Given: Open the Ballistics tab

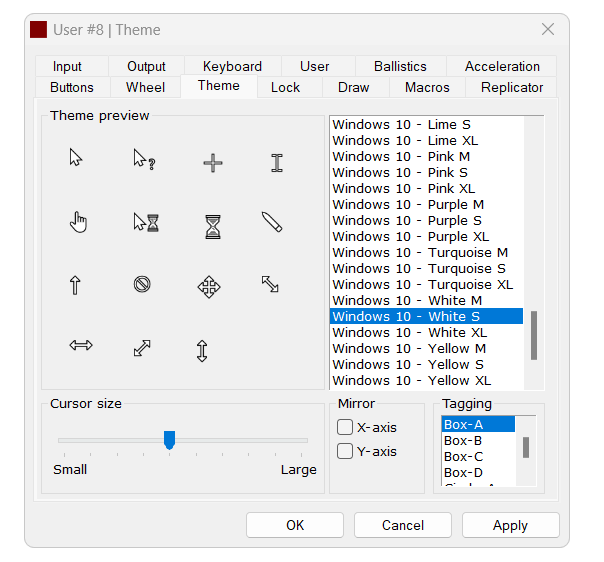Looking at the screenshot, I should (x=400, y=67).
